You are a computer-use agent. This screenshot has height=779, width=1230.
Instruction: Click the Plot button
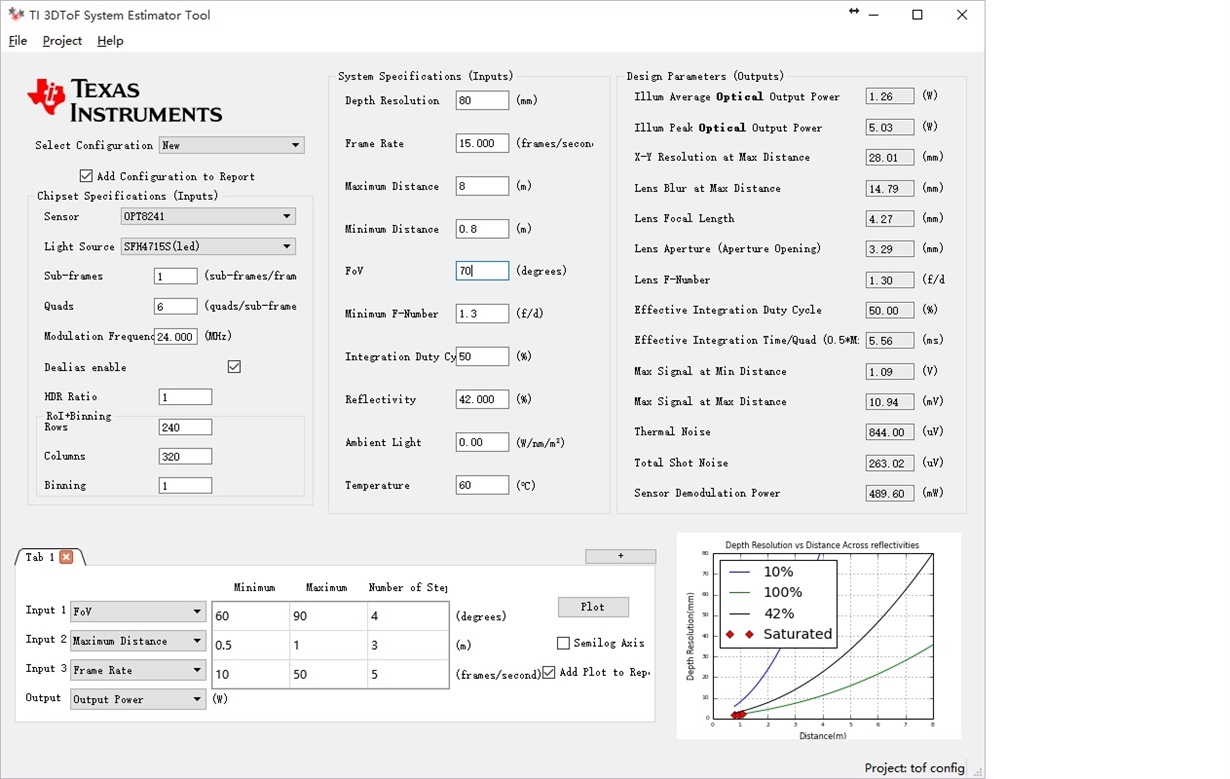pyautogui.click(x=593, y=607)
